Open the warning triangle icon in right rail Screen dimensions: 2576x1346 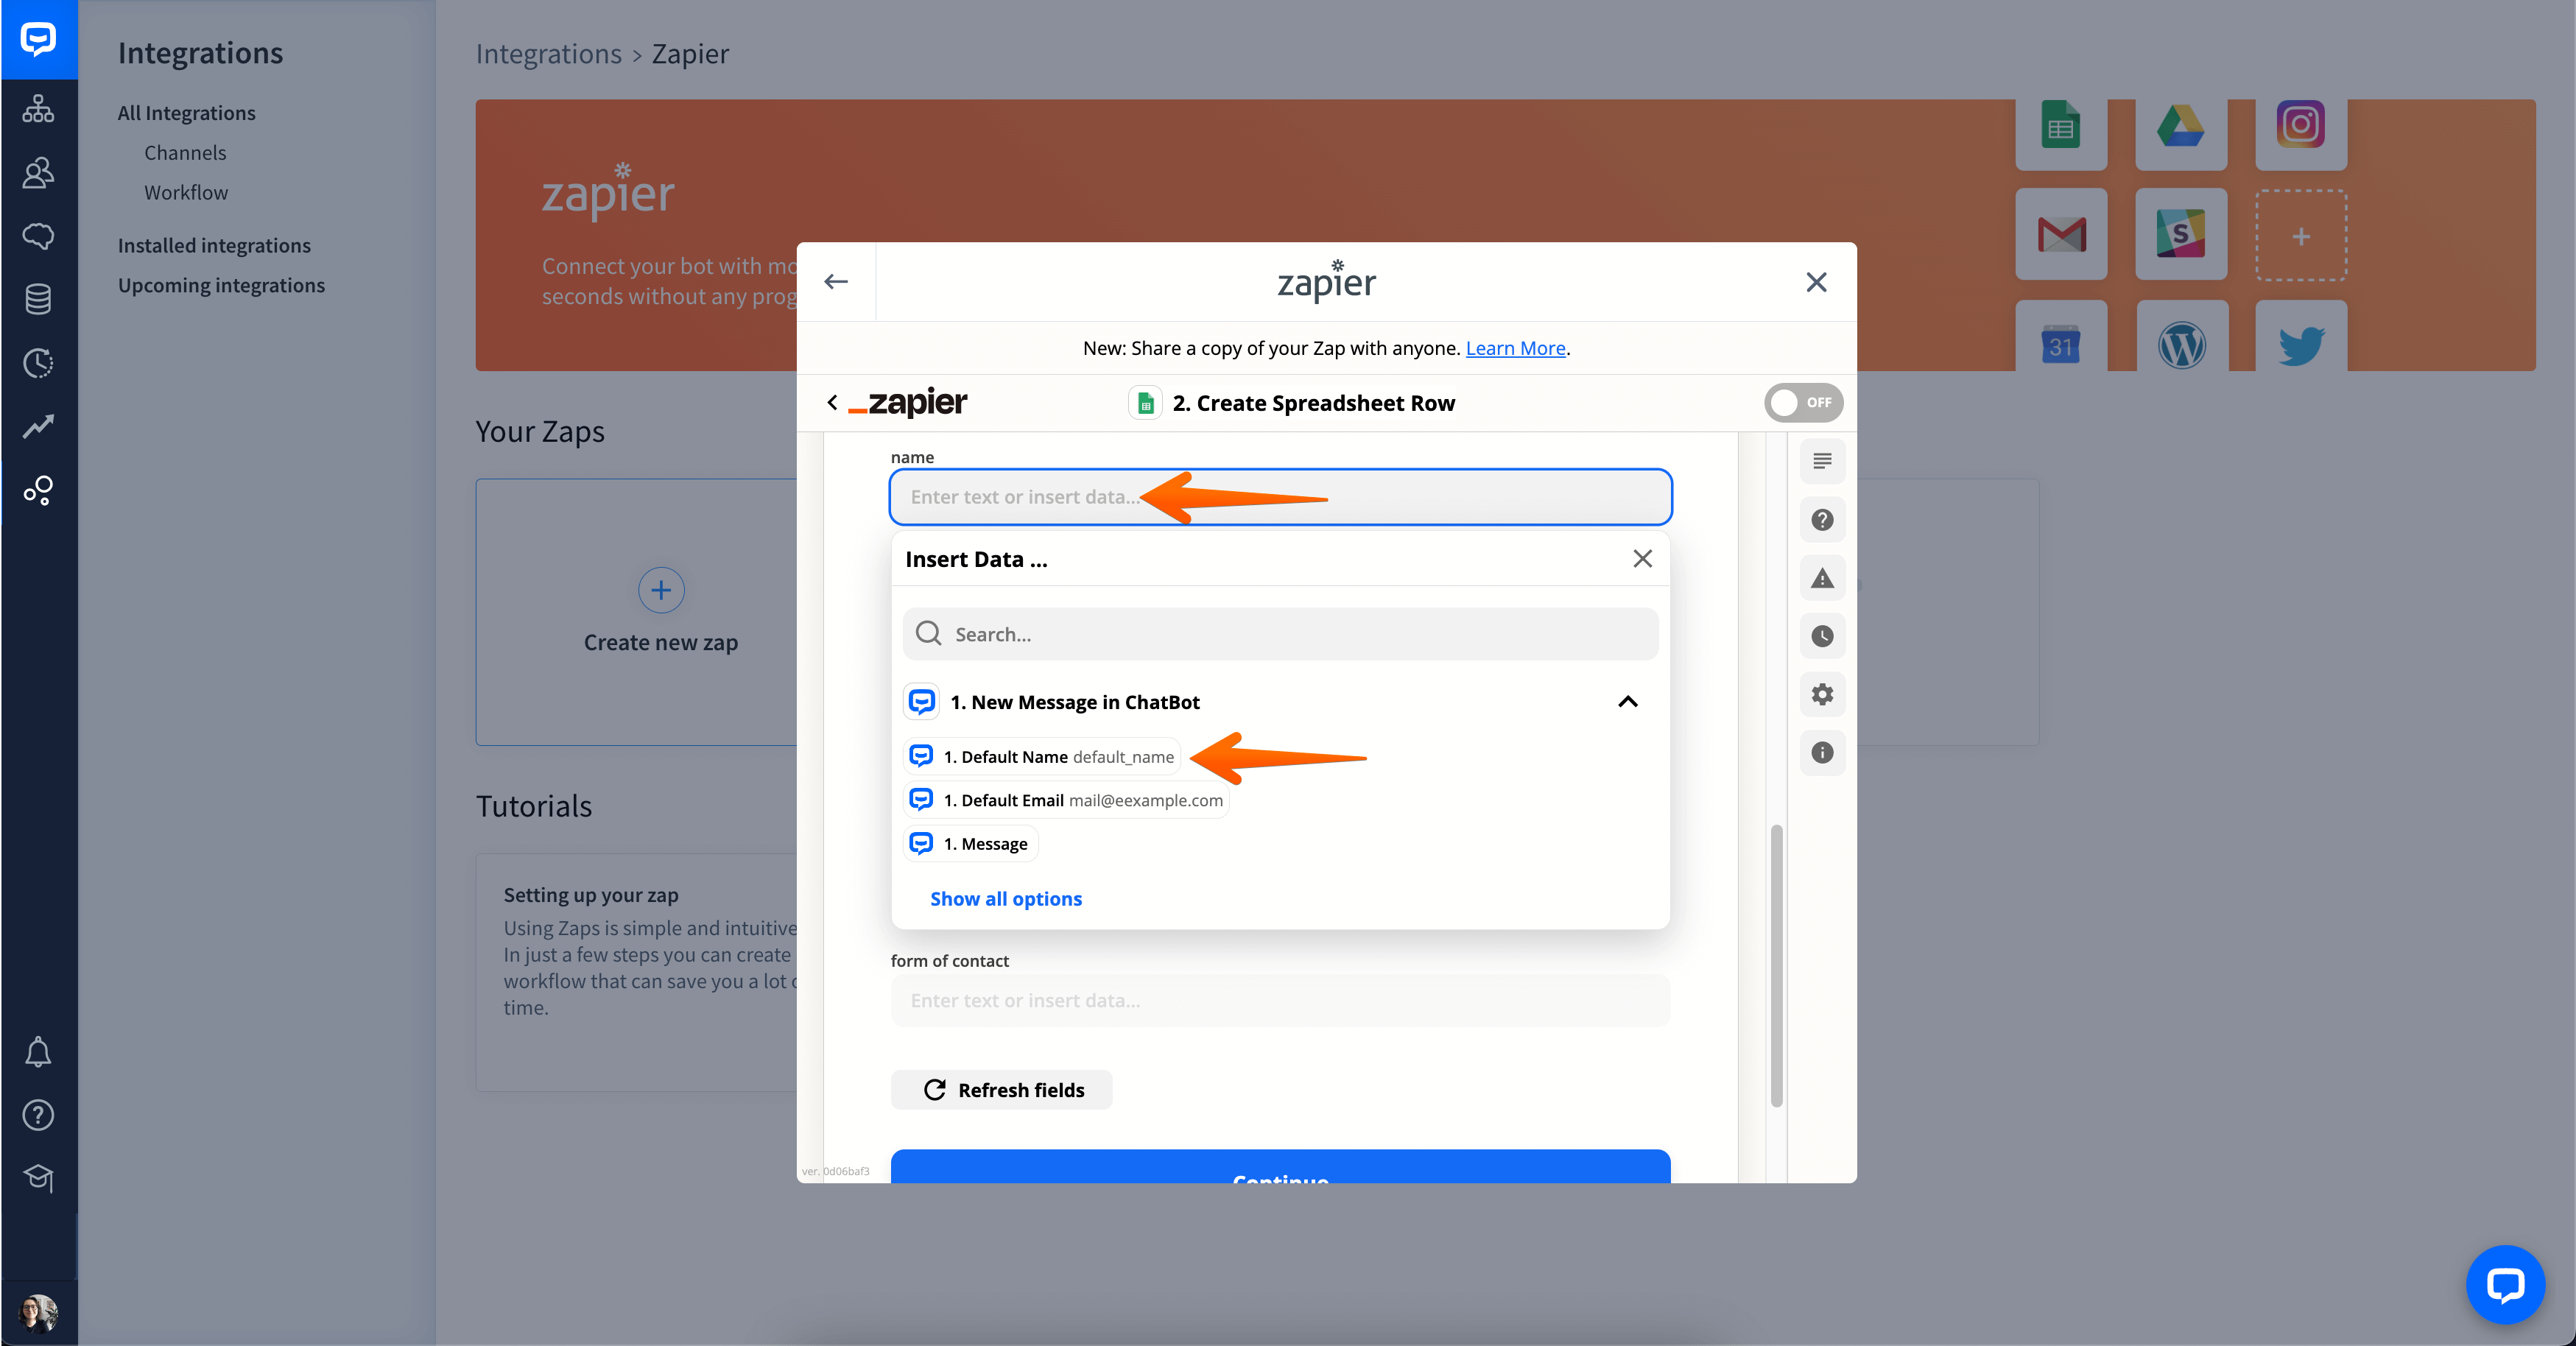pos(1822,578)
